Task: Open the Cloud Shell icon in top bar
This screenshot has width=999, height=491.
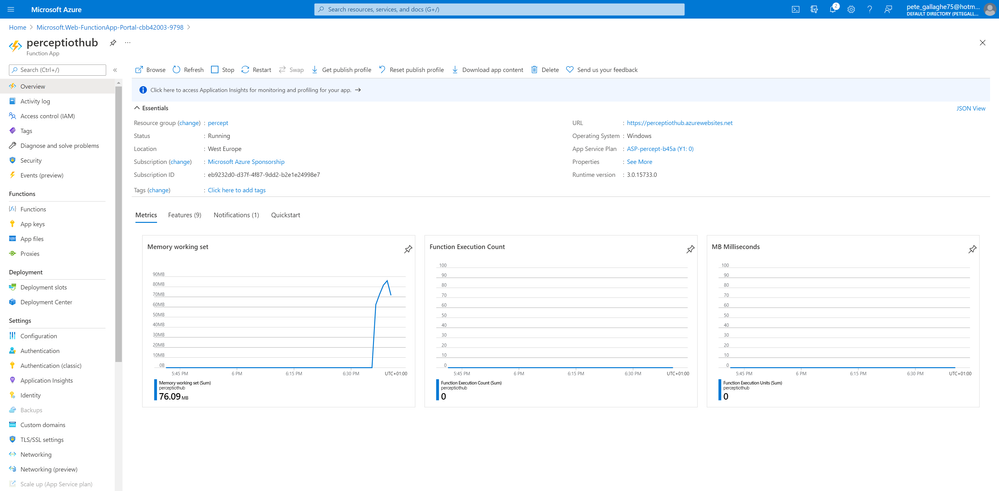Action: [x=795, y=10]
